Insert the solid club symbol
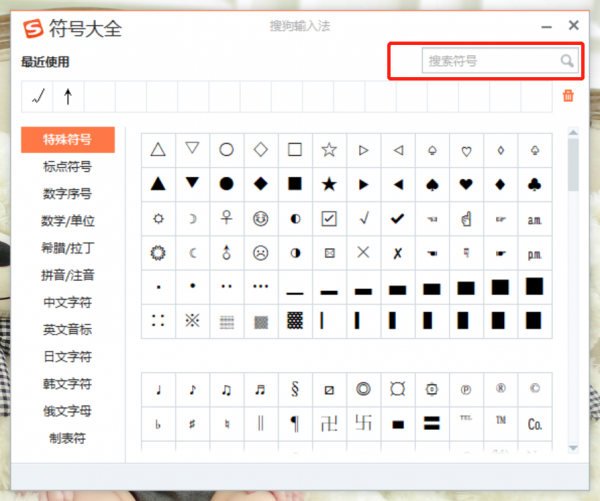600x501 pixels. pyautogui.click(x=535, y=184)
